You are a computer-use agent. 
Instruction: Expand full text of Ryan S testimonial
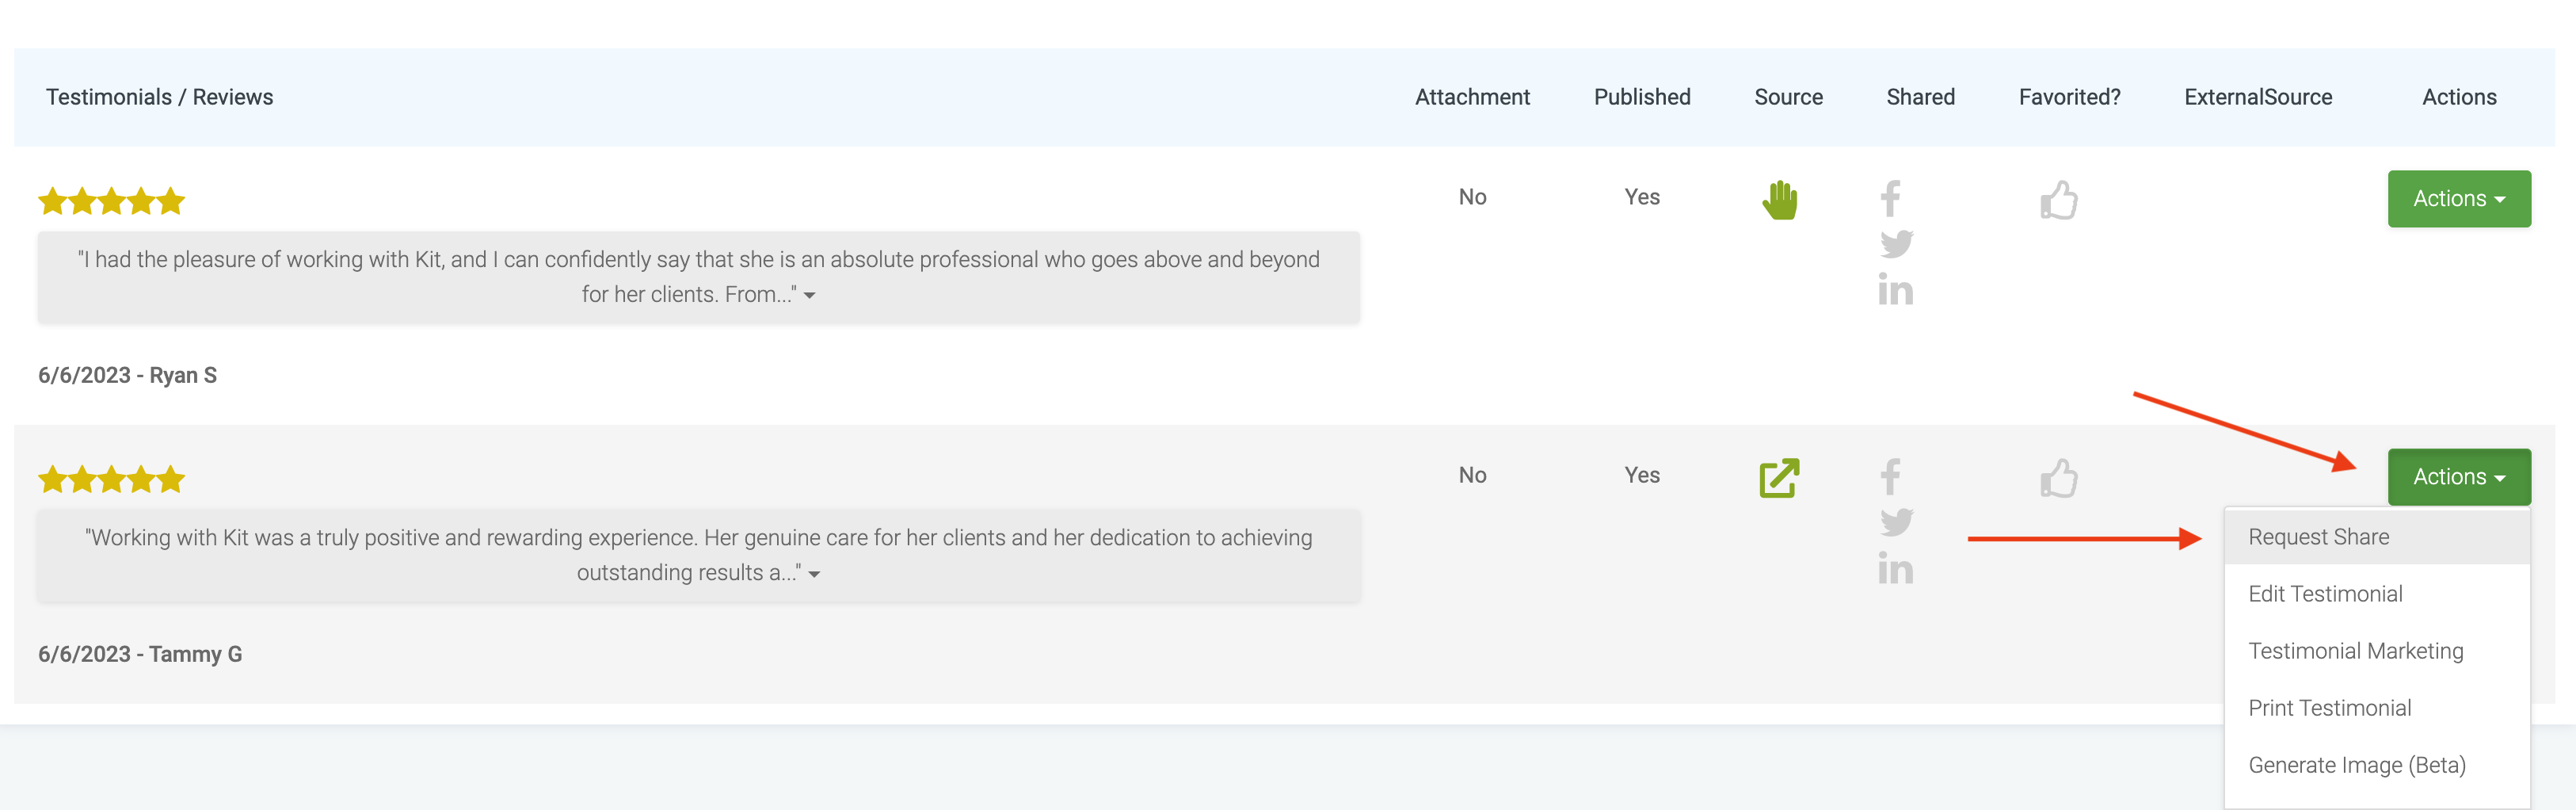(x=810, y=296)
